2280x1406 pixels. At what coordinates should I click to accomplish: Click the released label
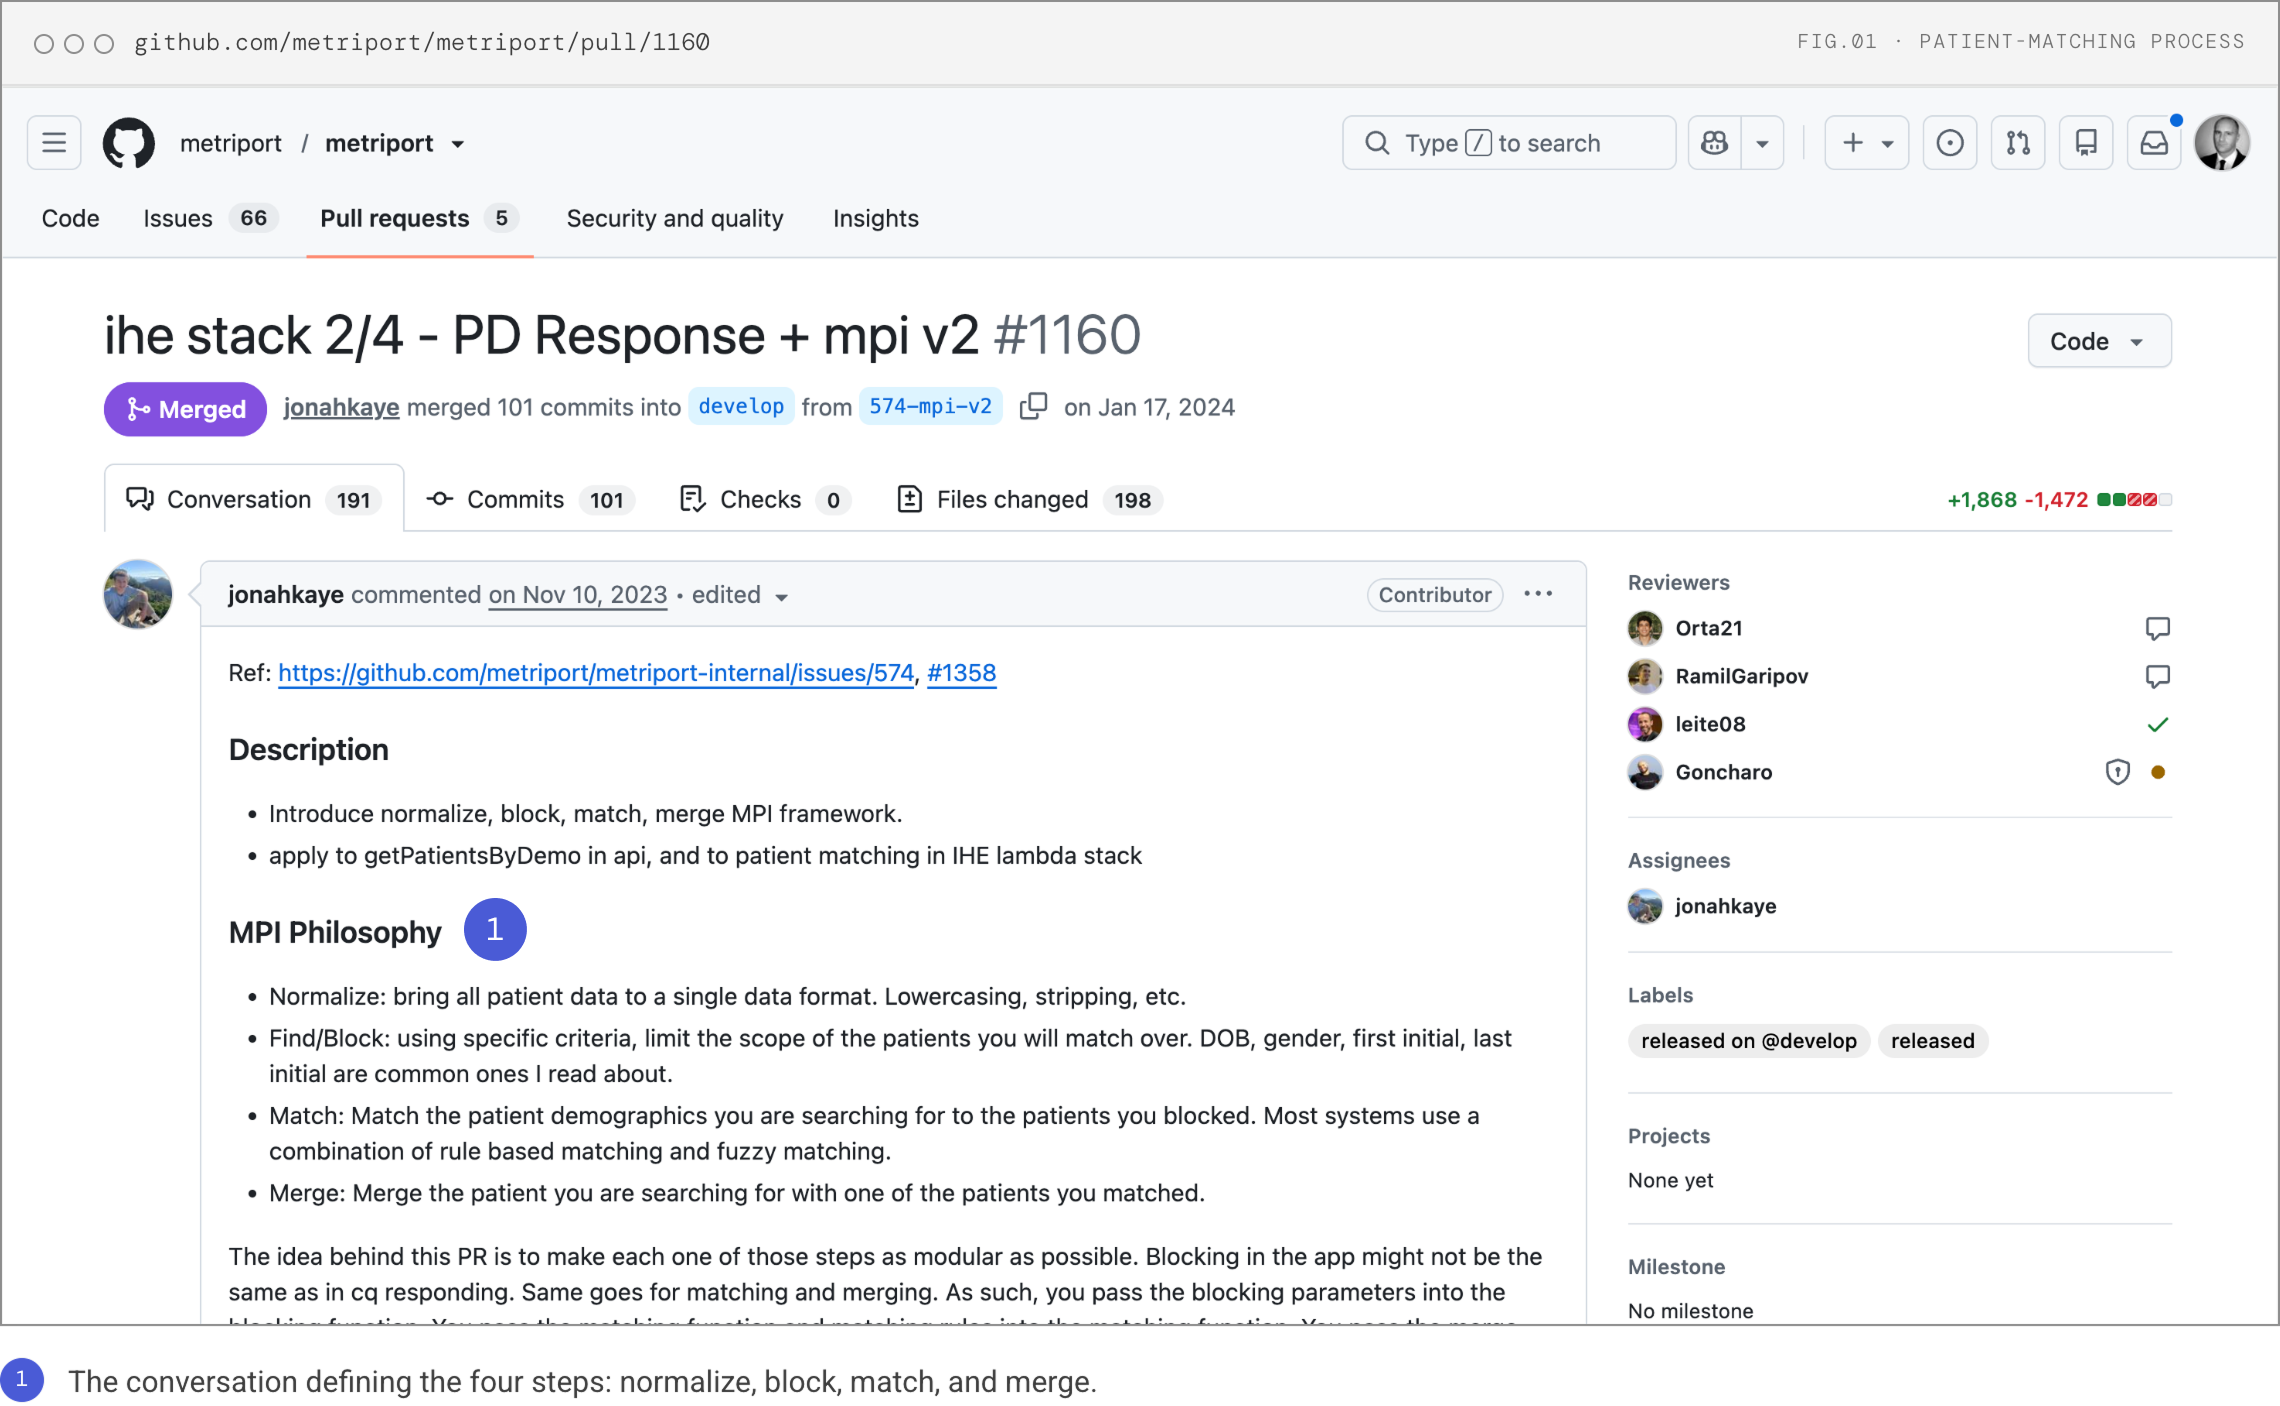(1933, 1041)
